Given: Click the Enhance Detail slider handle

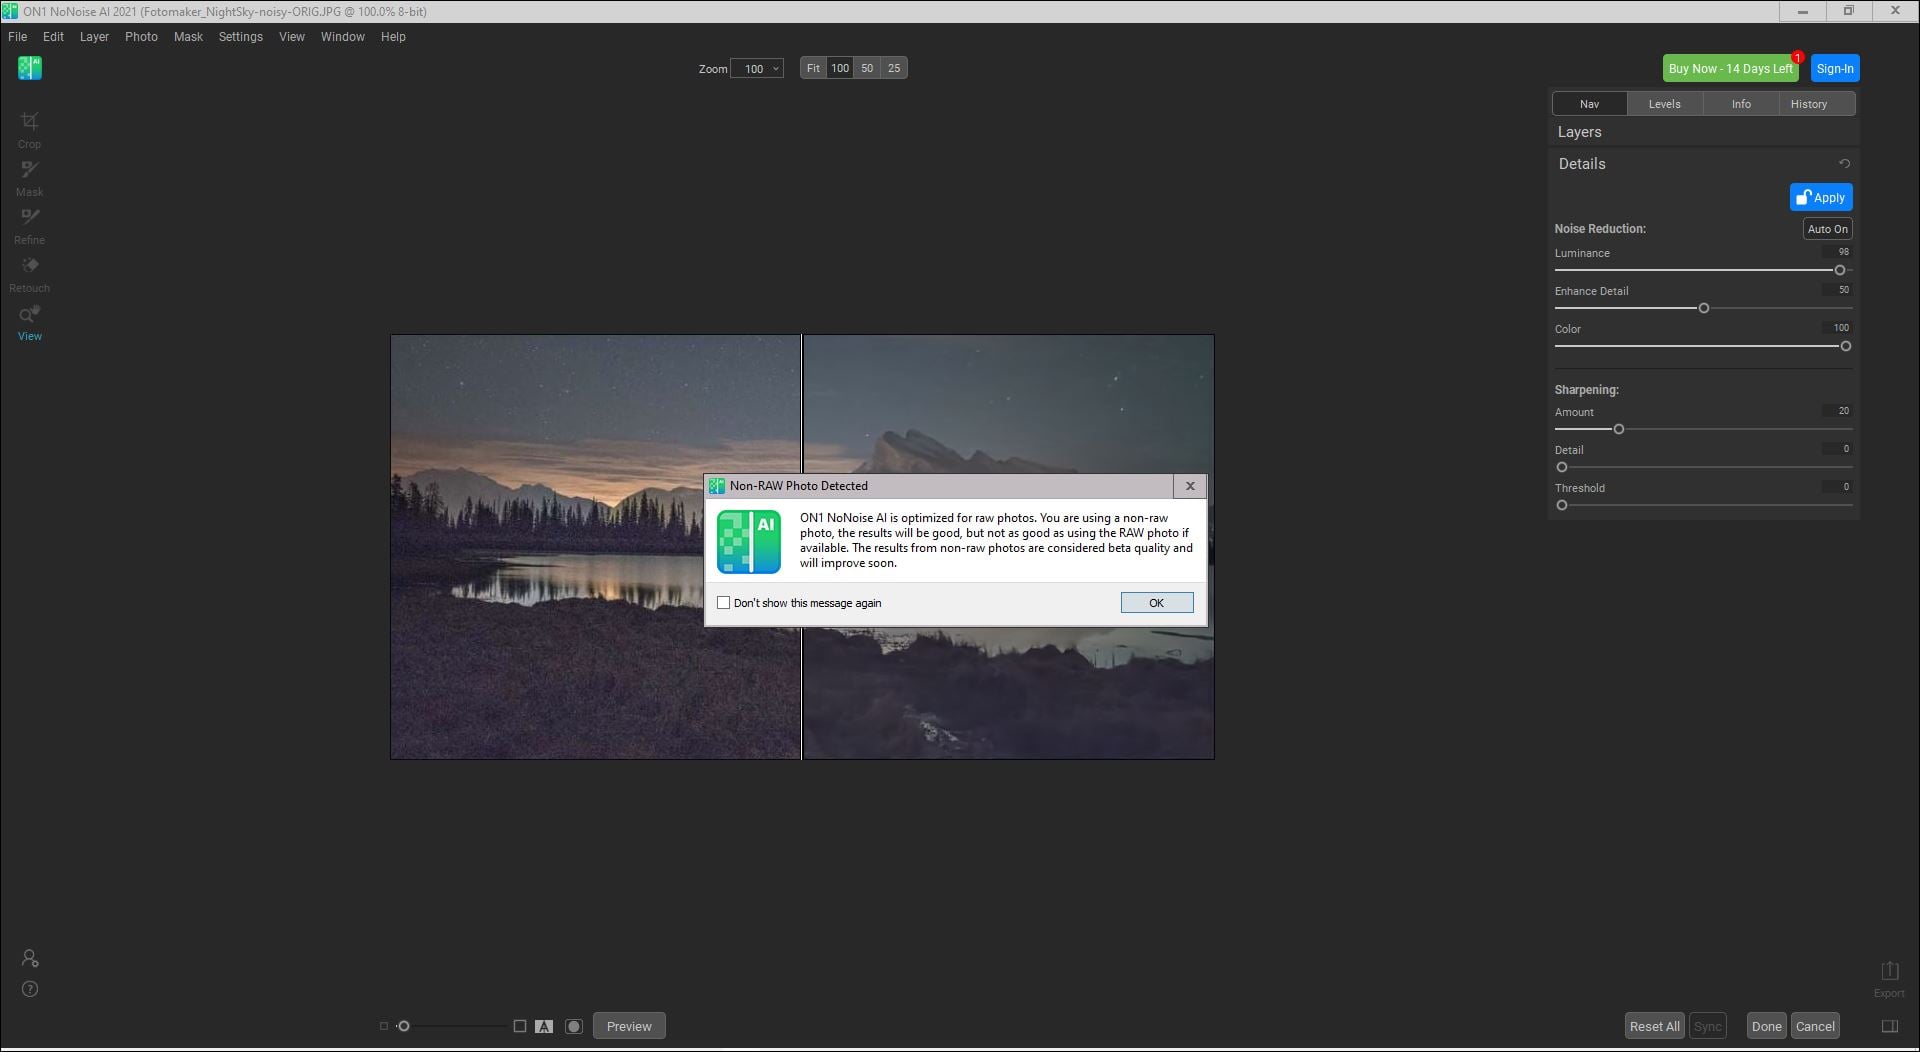Looking at the screenshot, I should (x=1704, y=308).
